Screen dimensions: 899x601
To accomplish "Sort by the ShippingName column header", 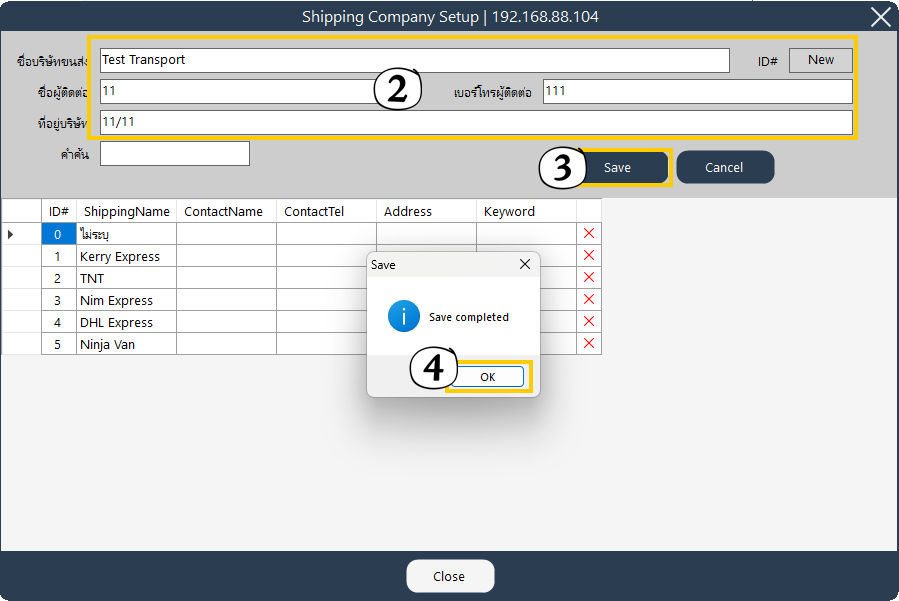I will 127,211.
